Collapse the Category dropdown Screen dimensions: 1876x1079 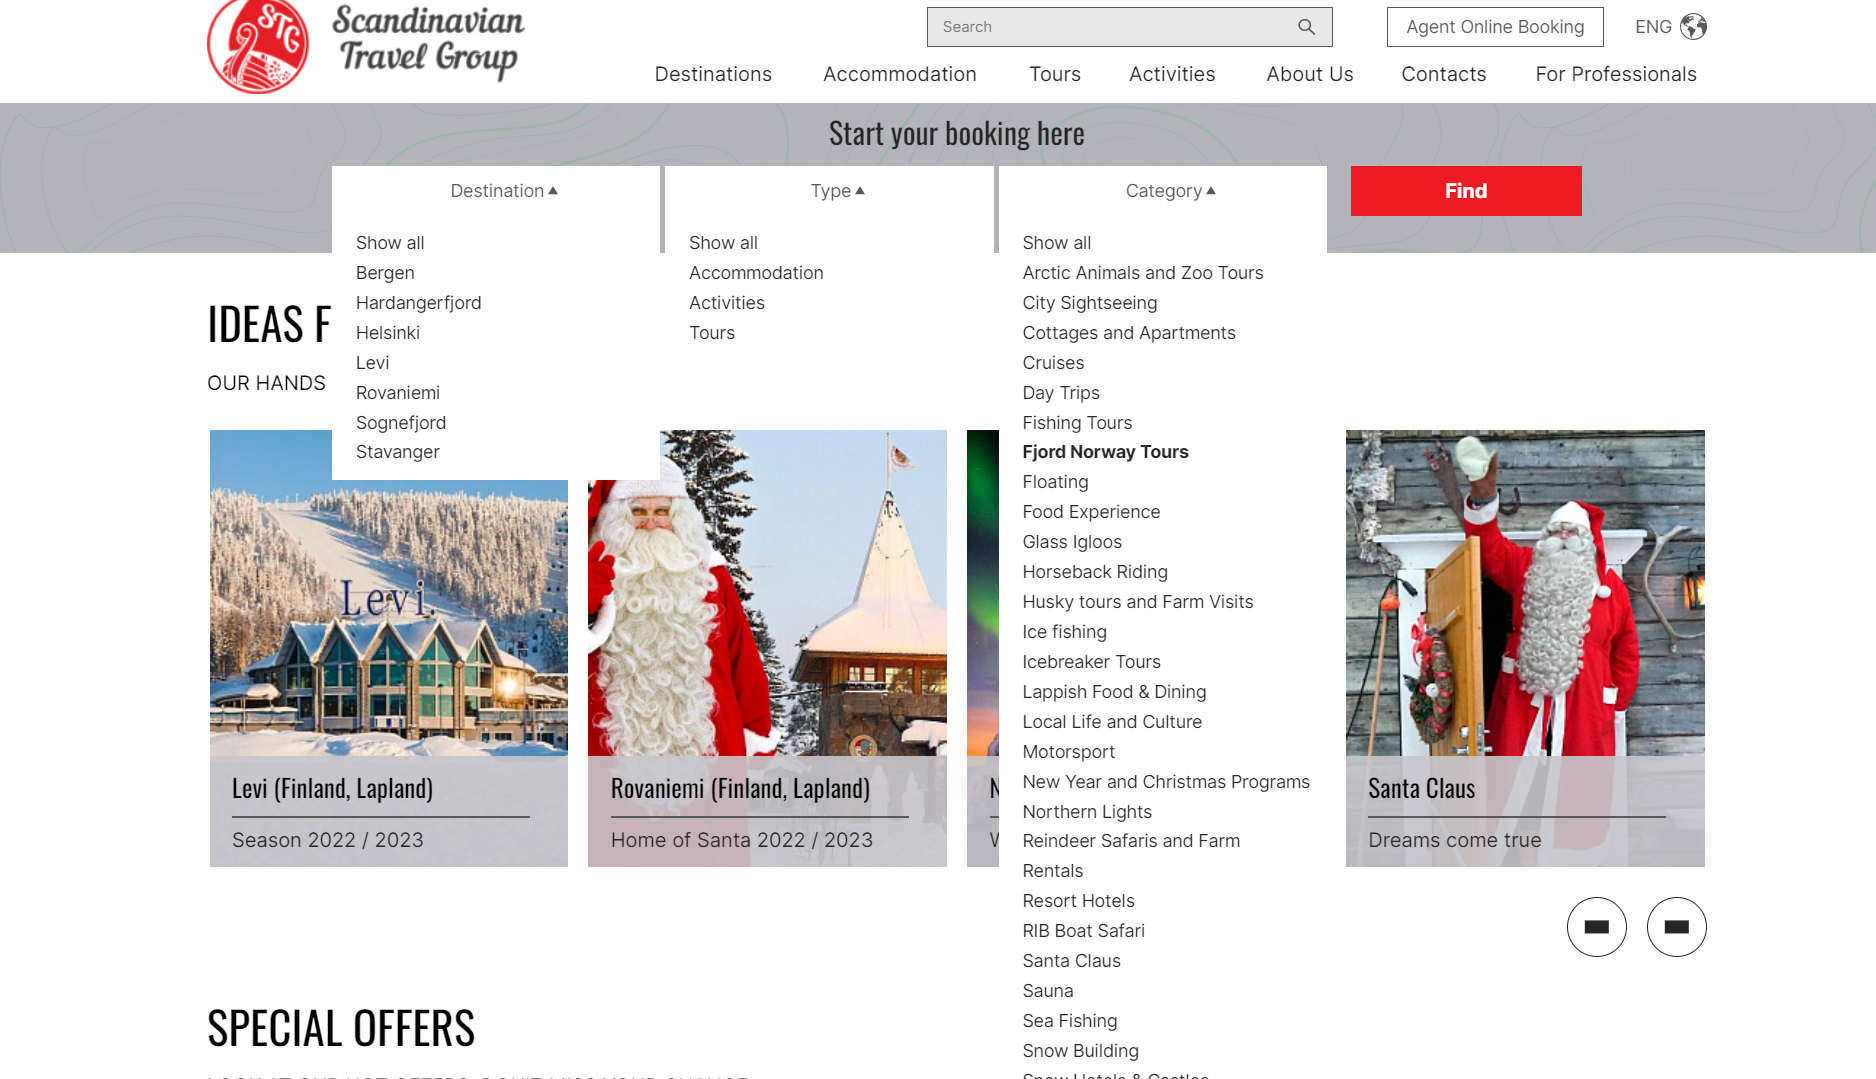pyautogui.click(x=1170, y=191)
